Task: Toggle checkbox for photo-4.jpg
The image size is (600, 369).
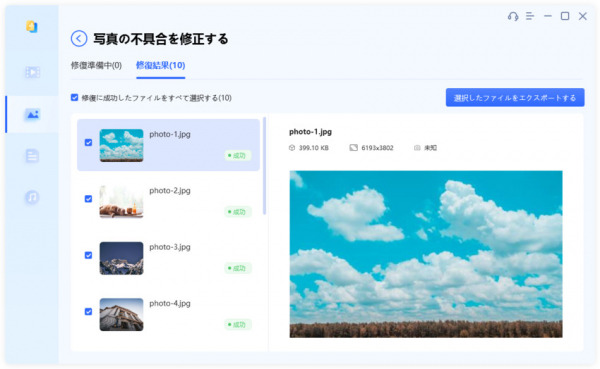Action: [88, 312]
